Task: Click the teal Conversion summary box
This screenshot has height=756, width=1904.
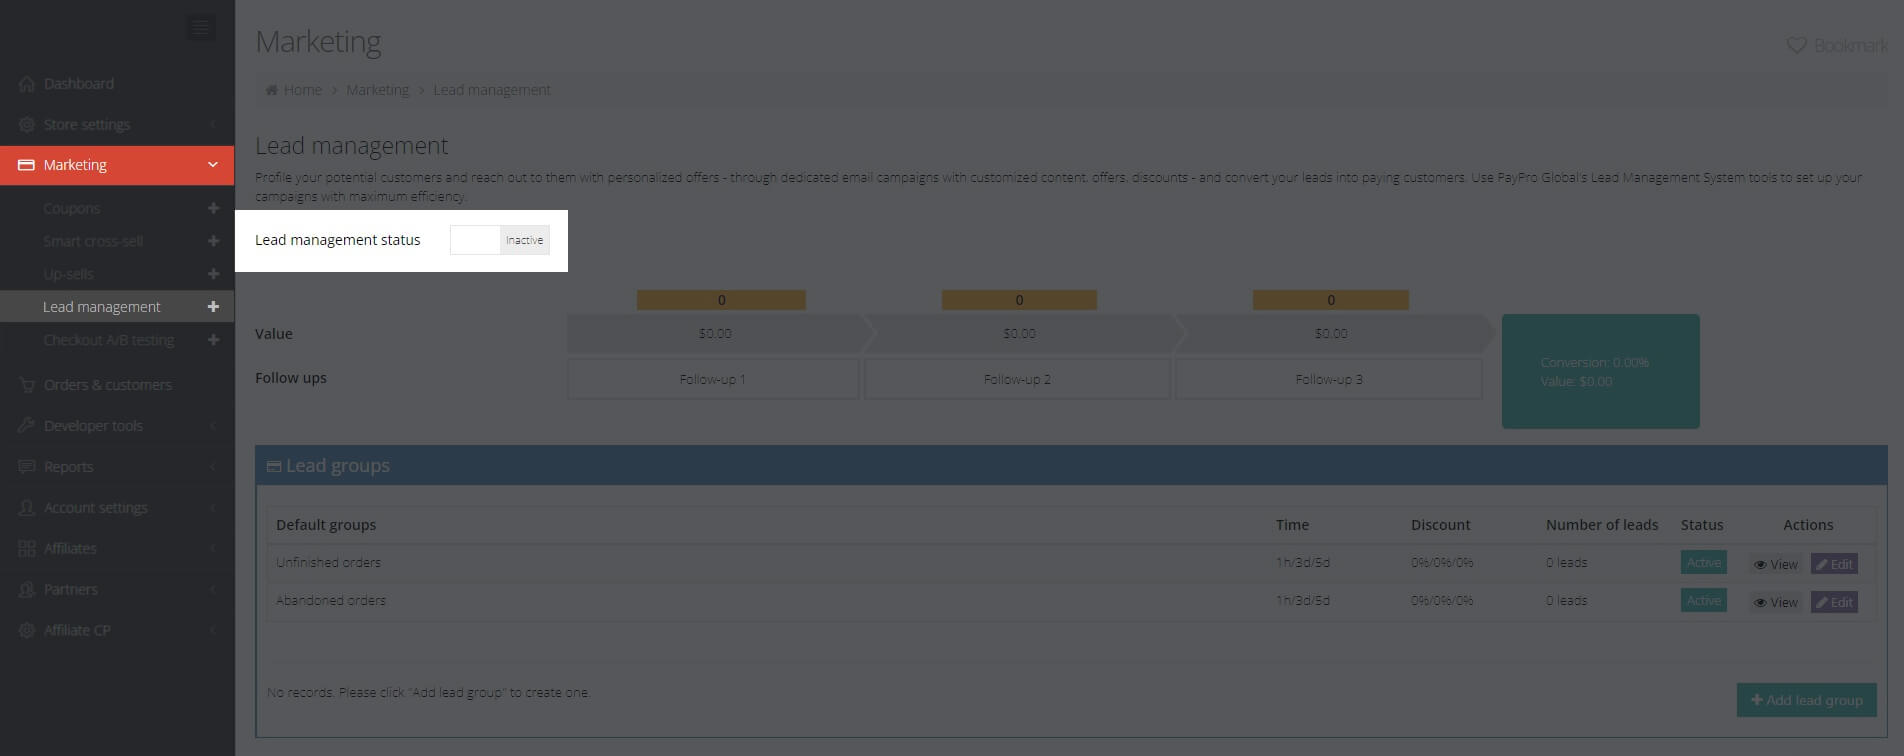Action: (1600, 372)
